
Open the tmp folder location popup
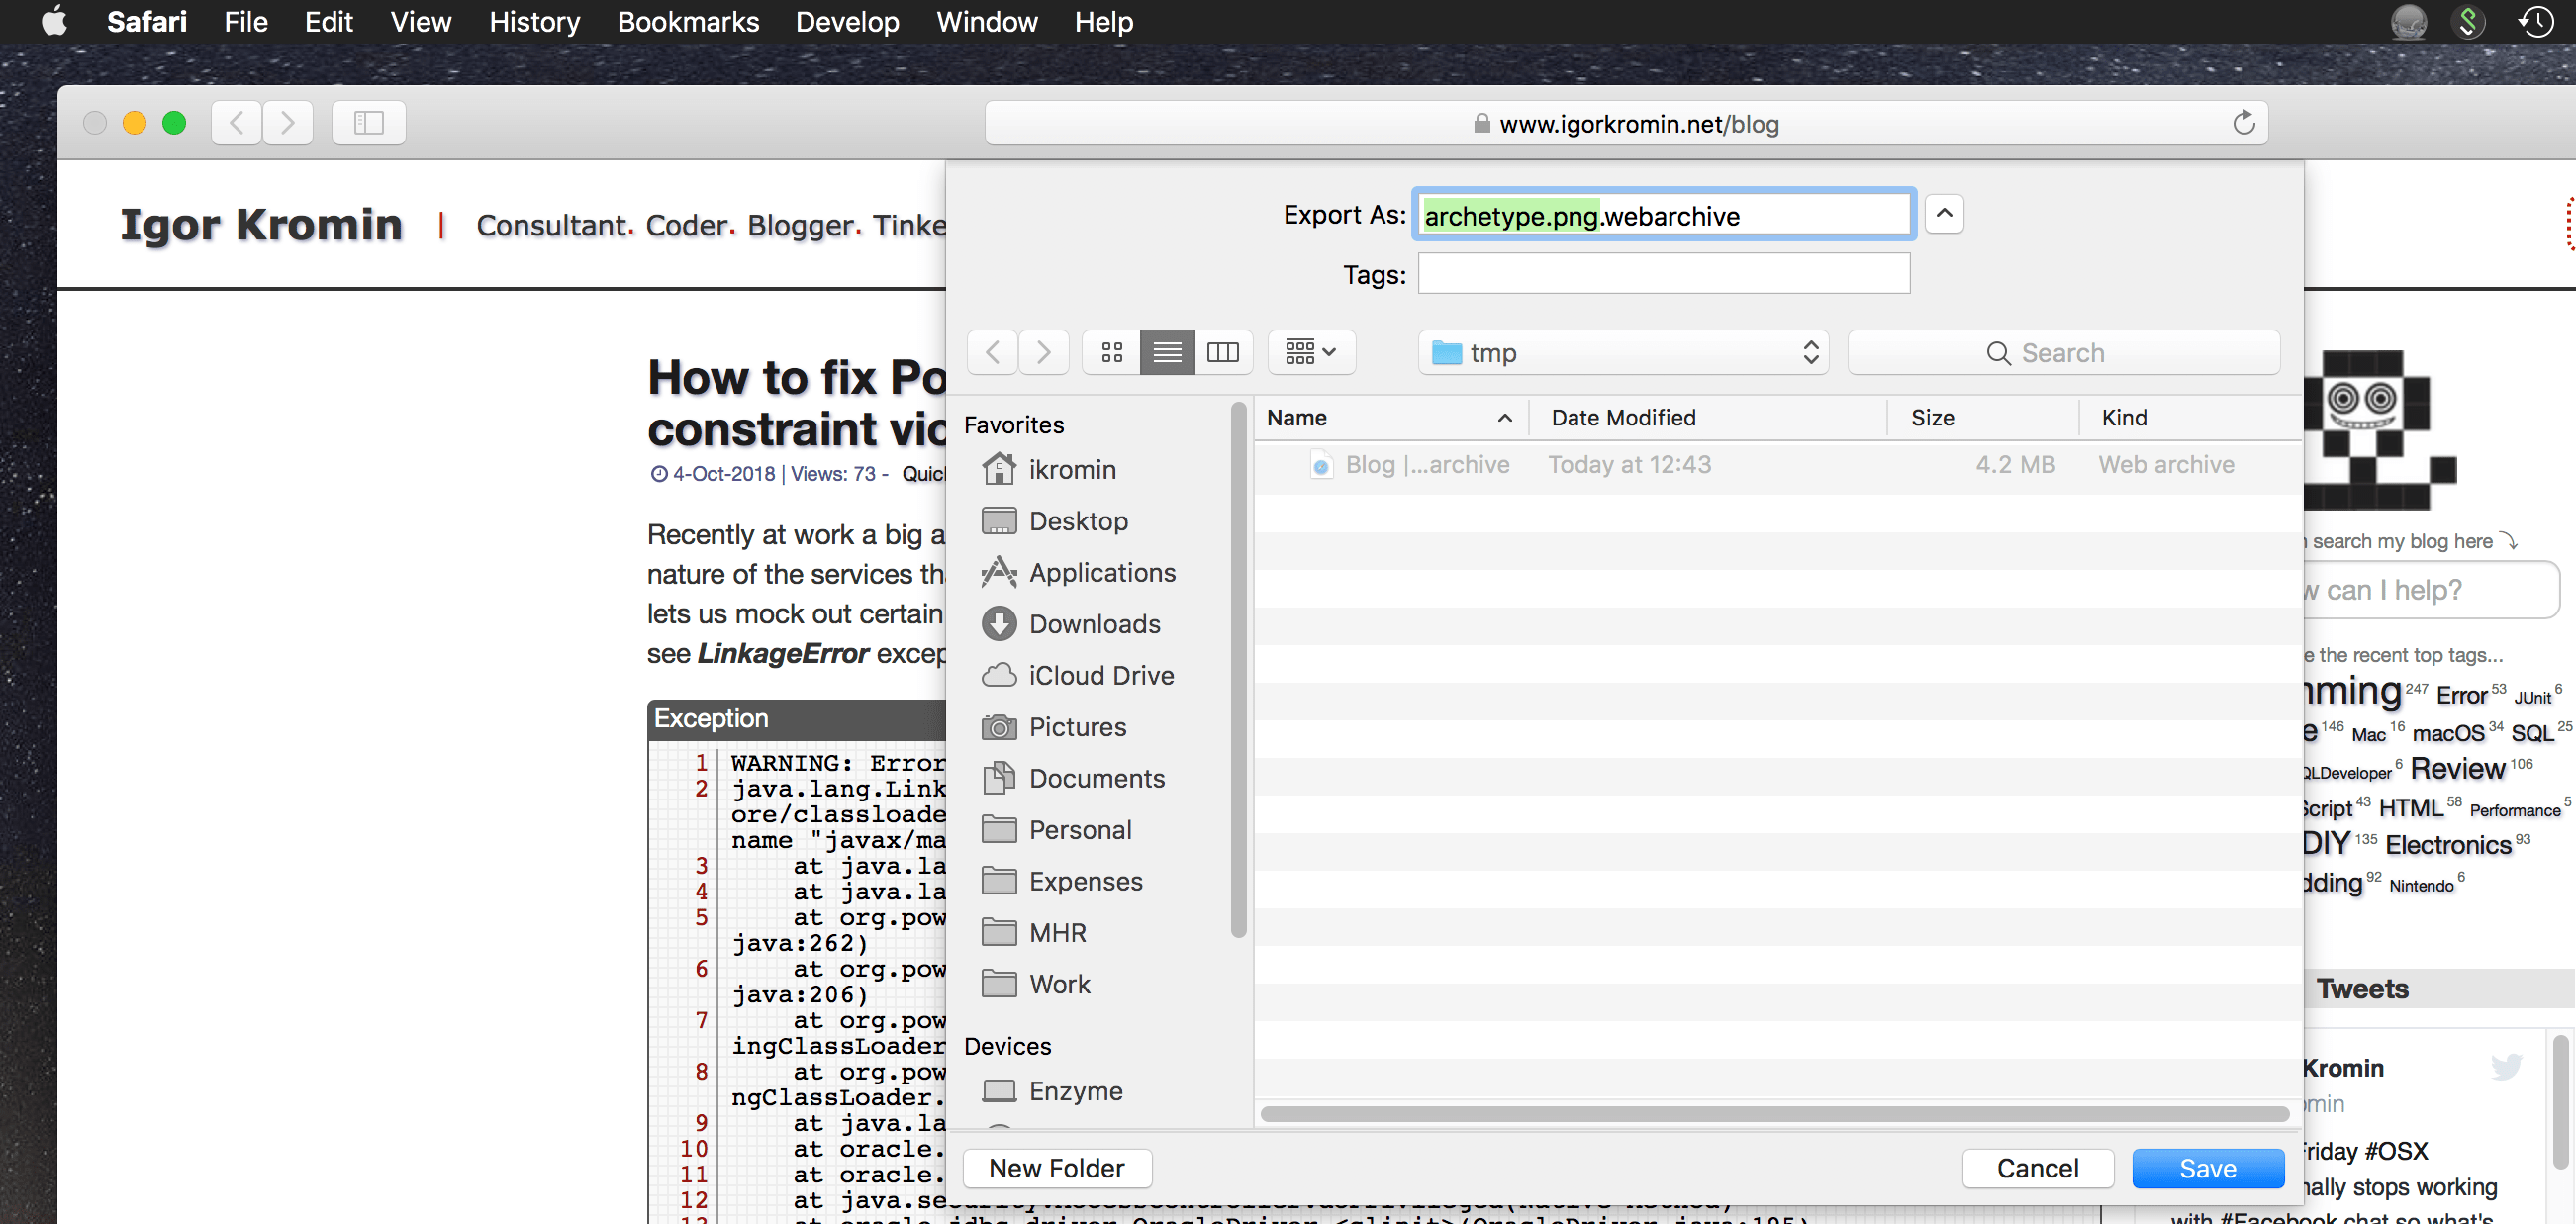coord(1623,352)
